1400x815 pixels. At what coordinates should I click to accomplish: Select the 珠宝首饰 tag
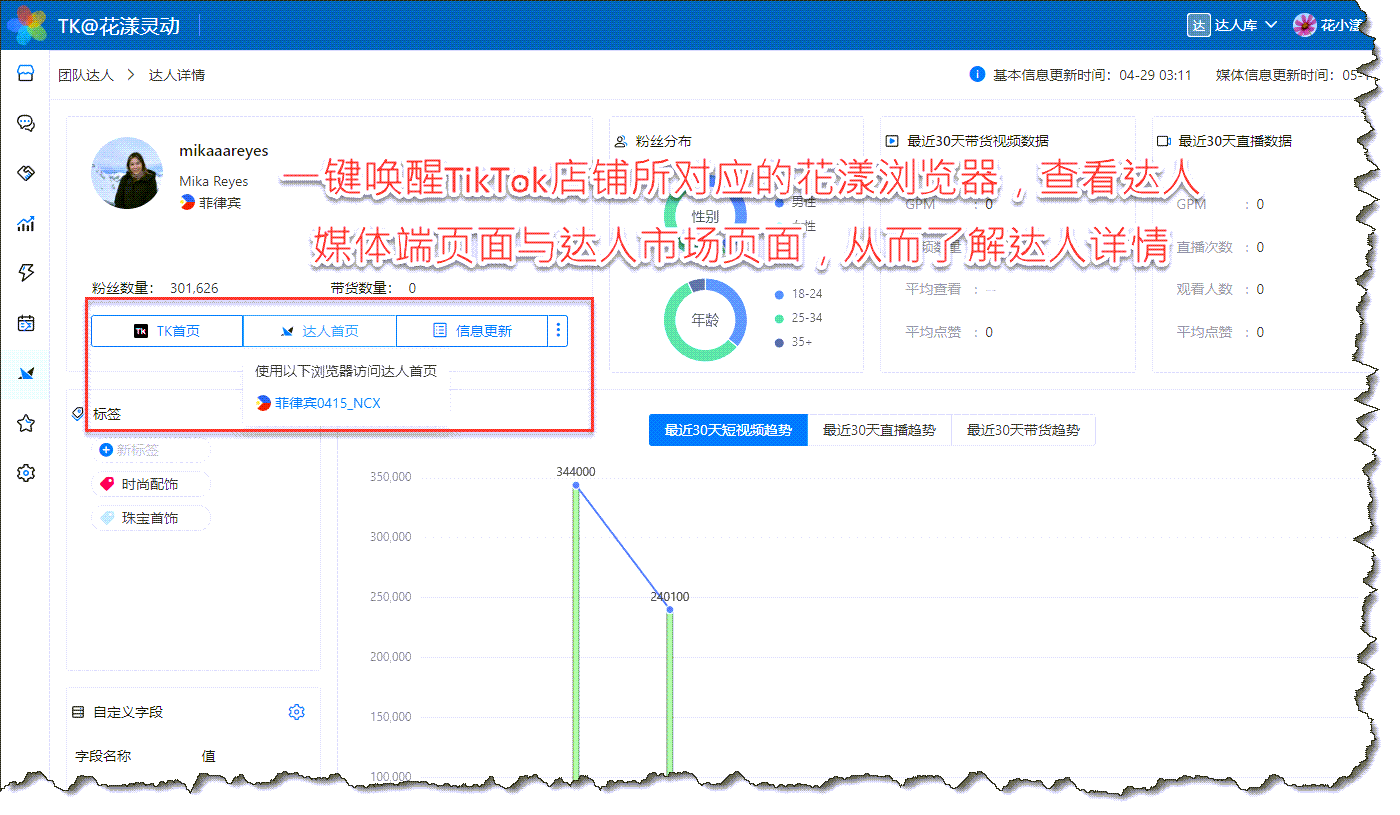click(x=150, y=518)
